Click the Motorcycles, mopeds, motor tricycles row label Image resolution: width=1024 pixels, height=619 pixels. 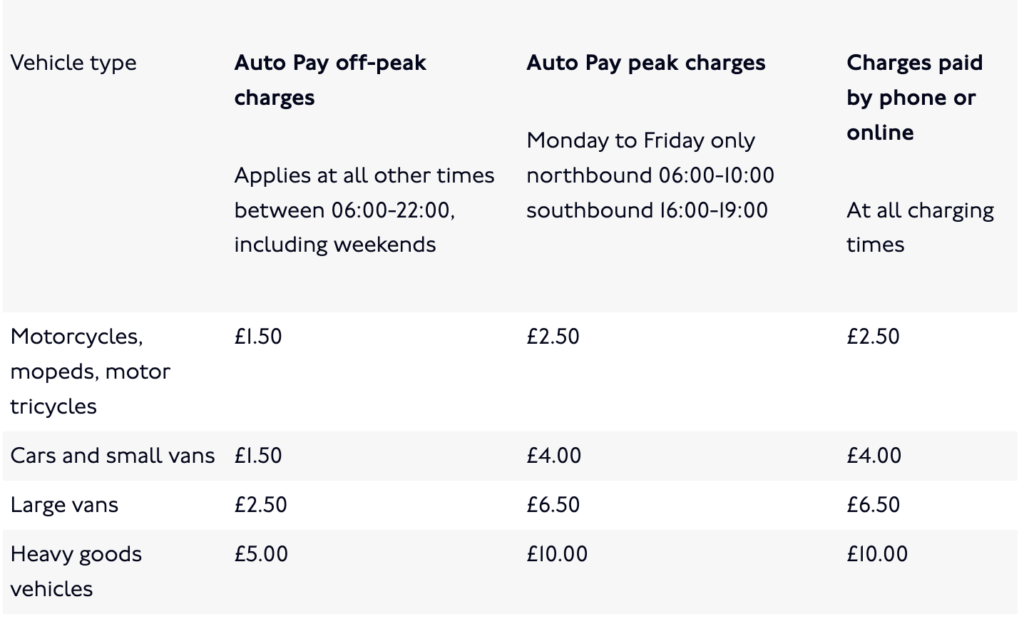90,371
